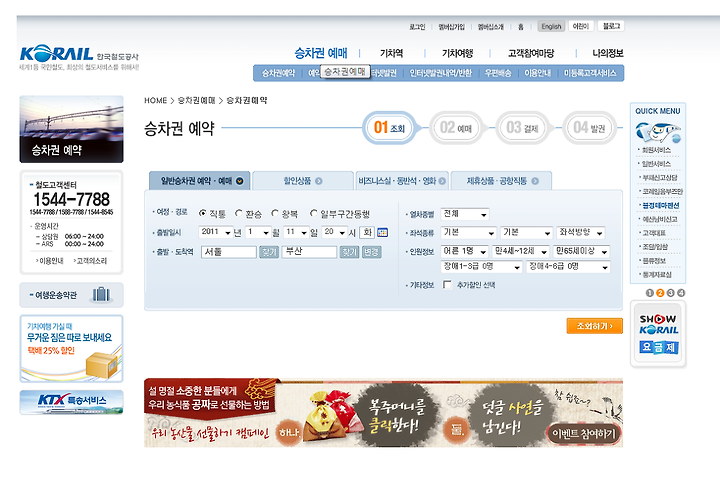Click the luggage icon beside 여행운송약관
Image resolution: width=720 pixels, height=500 pixels.
coord(101,294)
